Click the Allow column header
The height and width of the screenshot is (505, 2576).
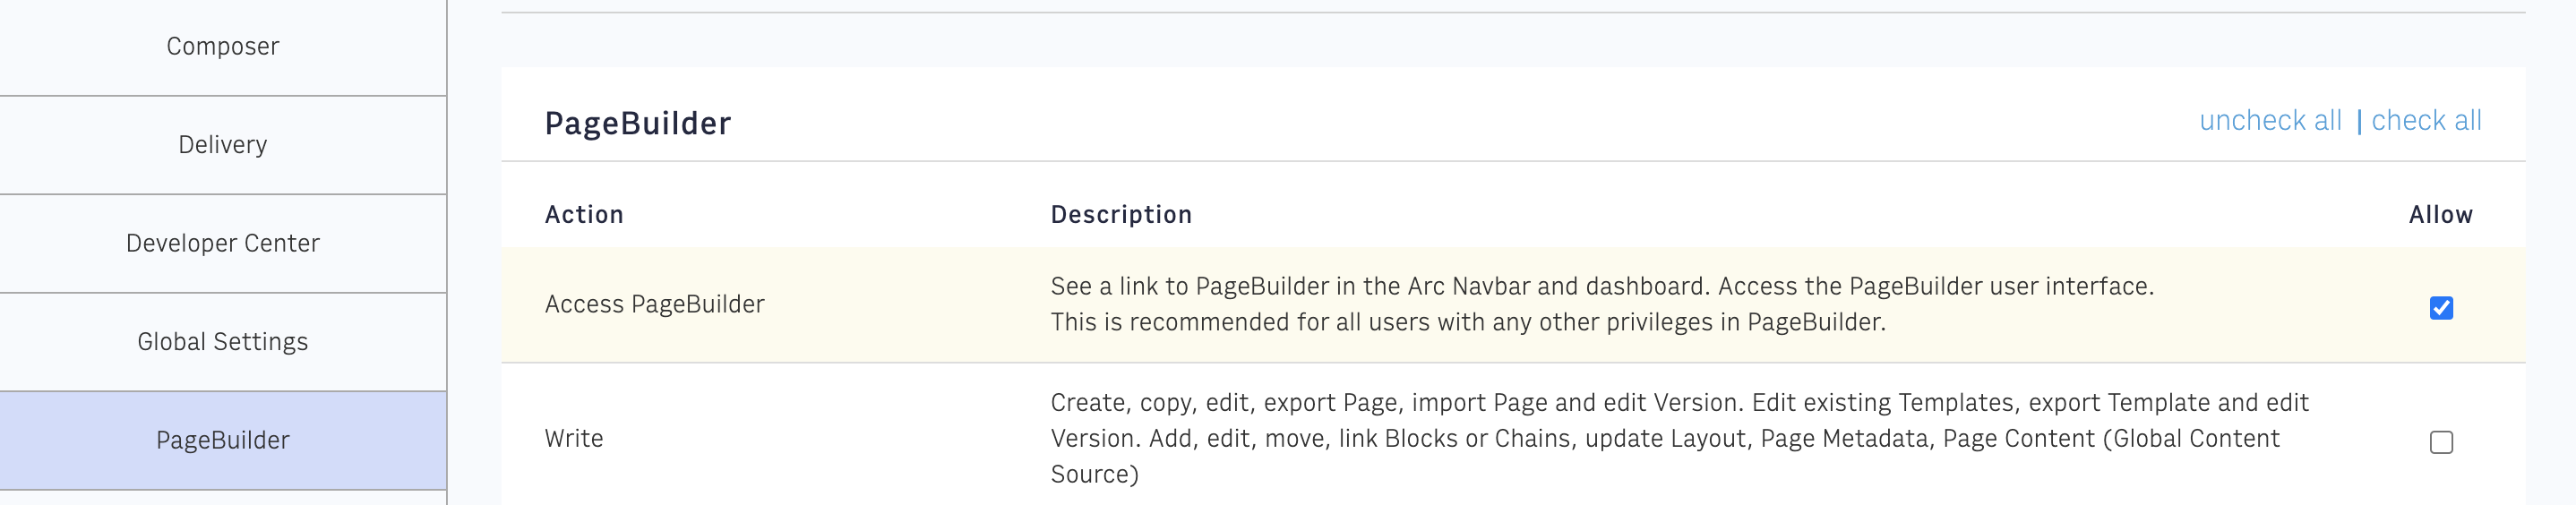[x=2440, y=215]
